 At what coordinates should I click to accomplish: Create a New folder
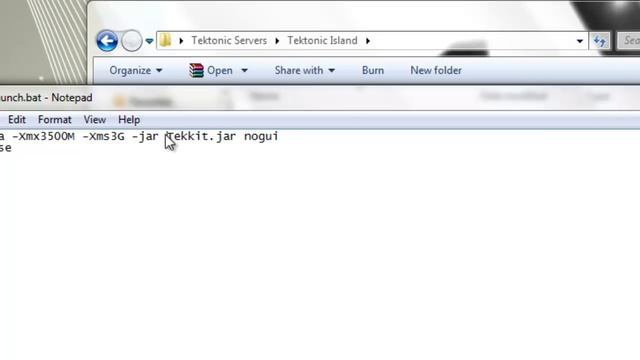(x=436, y=70)
